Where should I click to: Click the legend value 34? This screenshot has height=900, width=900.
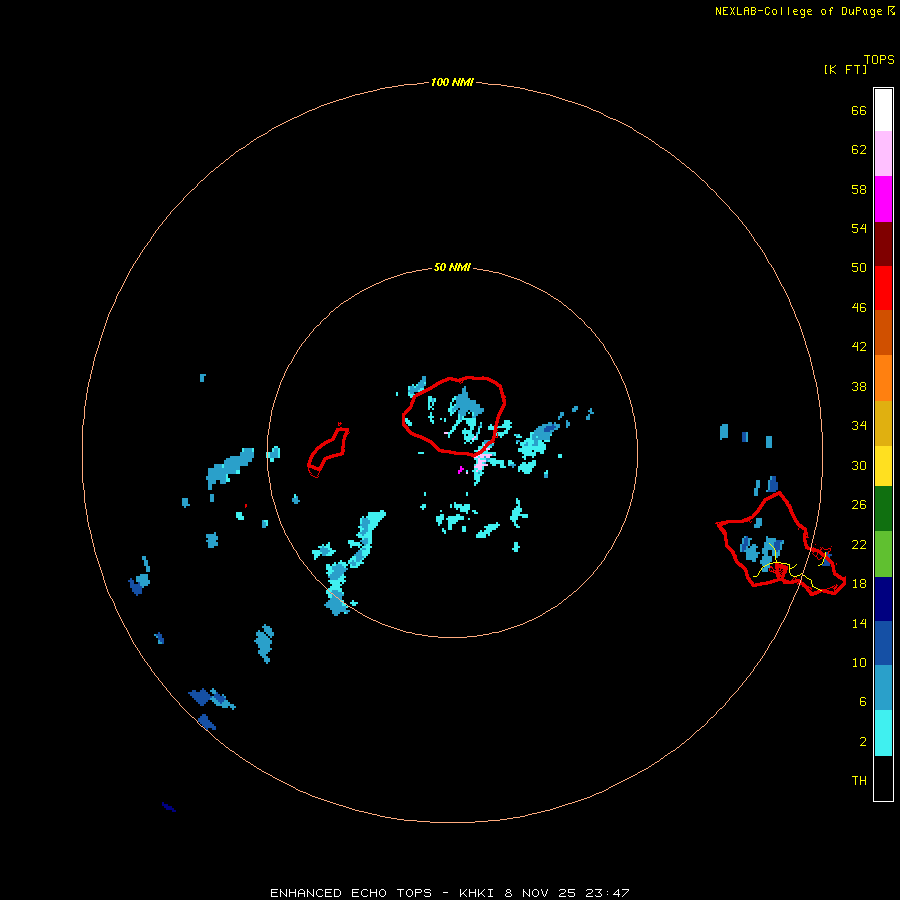pyautogui.click(x=859, y=426)
